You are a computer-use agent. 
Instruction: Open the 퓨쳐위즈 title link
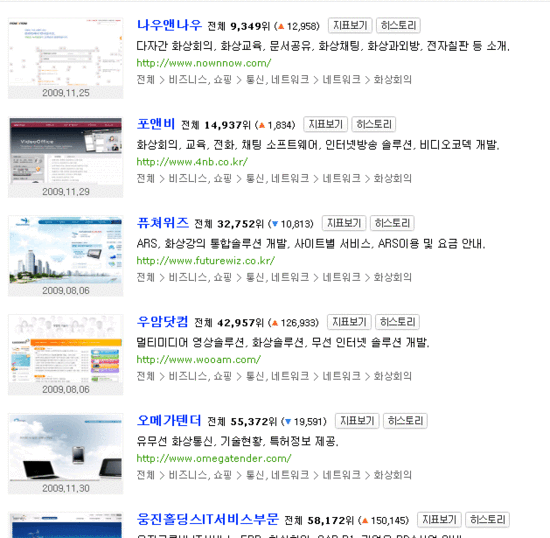162,223
